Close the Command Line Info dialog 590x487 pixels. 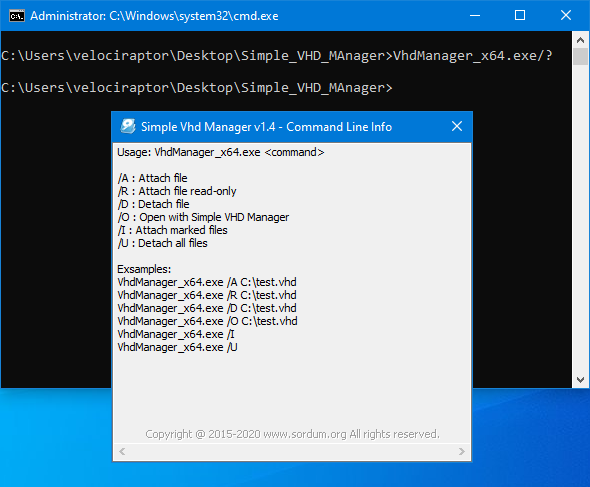457,126
